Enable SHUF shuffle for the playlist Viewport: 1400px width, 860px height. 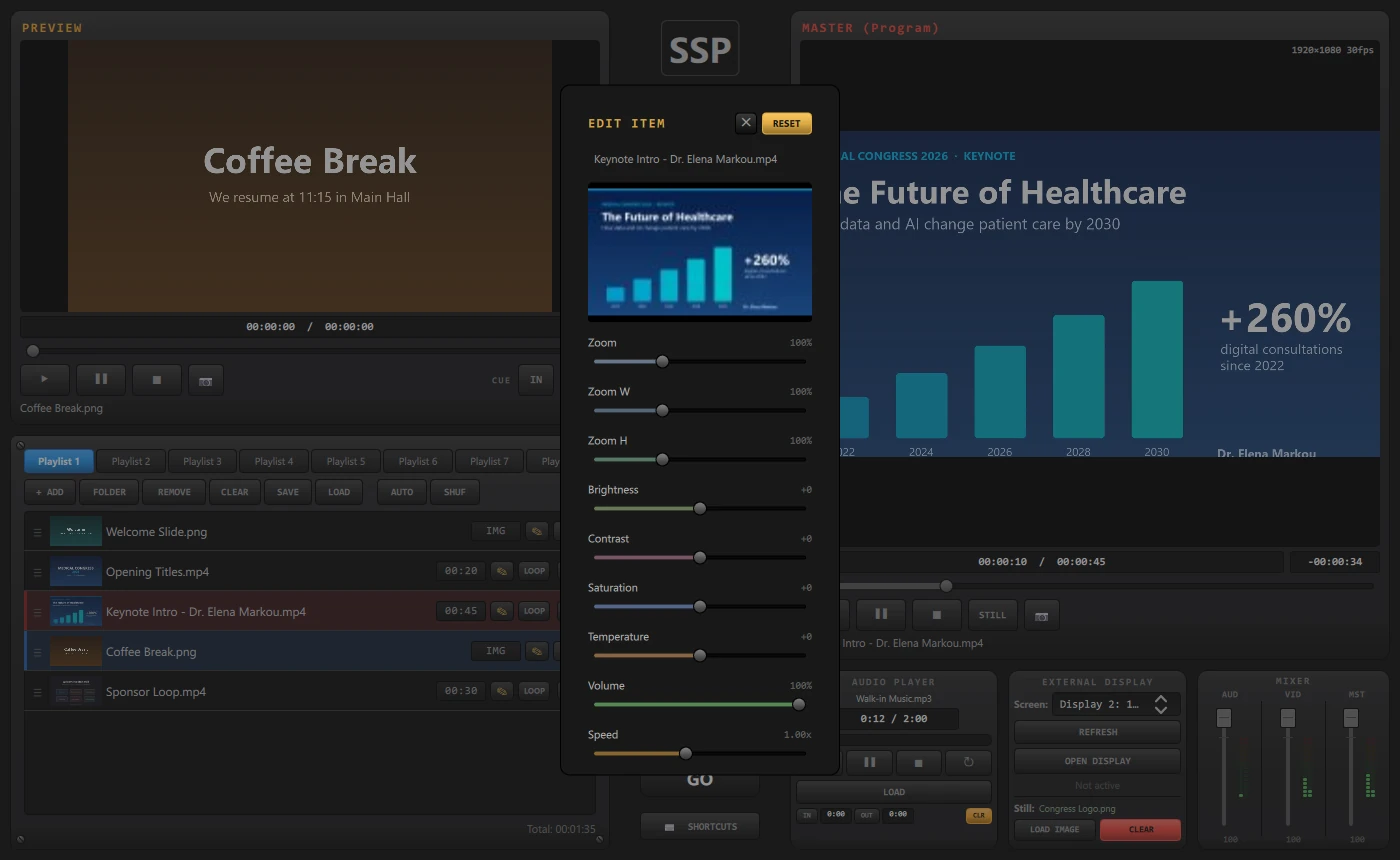pos(455,492)
